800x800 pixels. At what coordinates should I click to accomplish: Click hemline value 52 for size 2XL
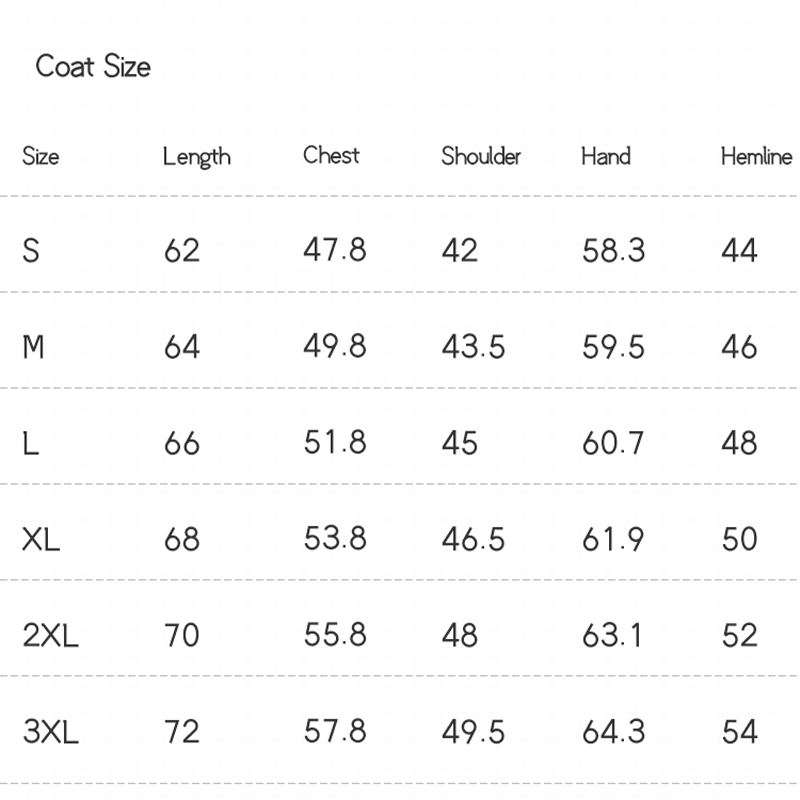click(x=739, y=636)
